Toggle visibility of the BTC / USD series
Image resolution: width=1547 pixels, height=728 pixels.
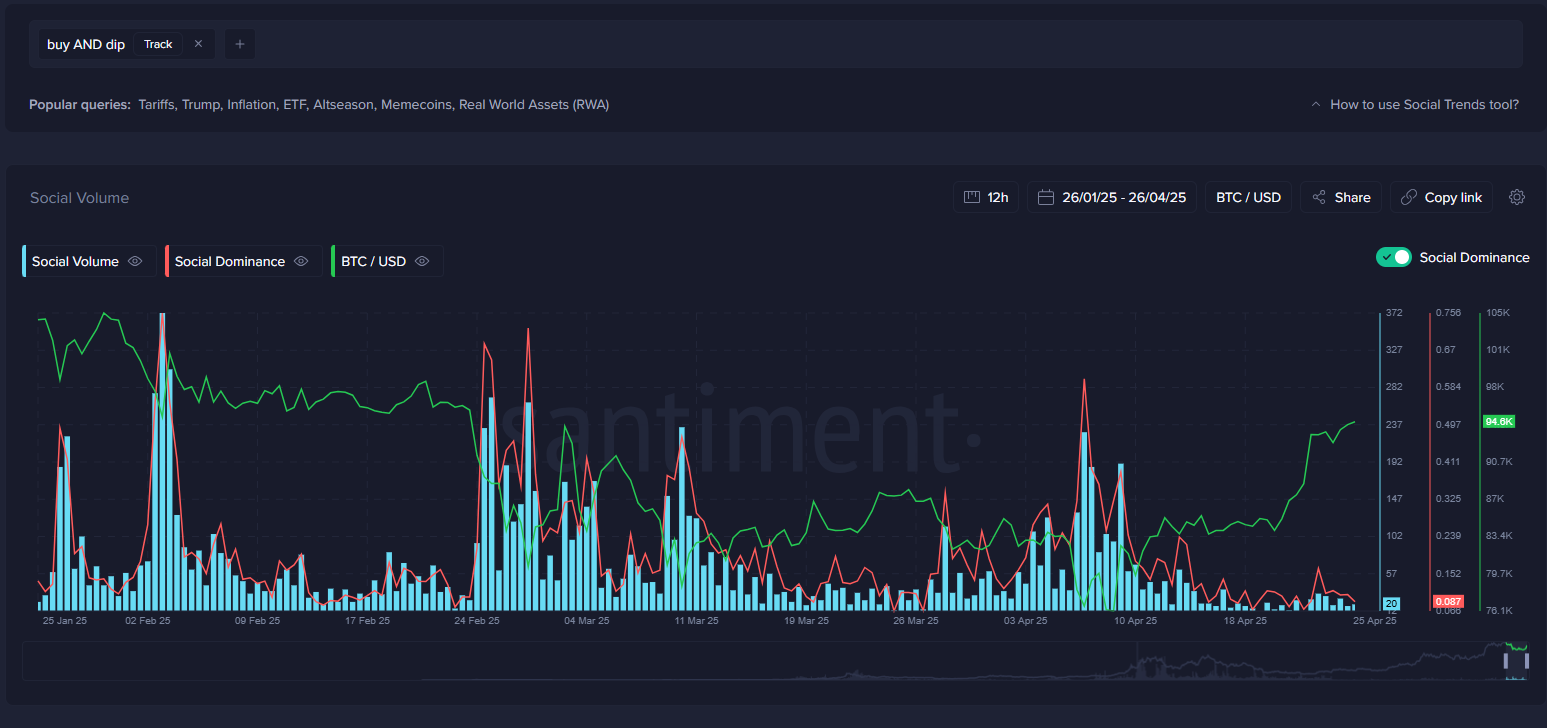coord(421,261)
